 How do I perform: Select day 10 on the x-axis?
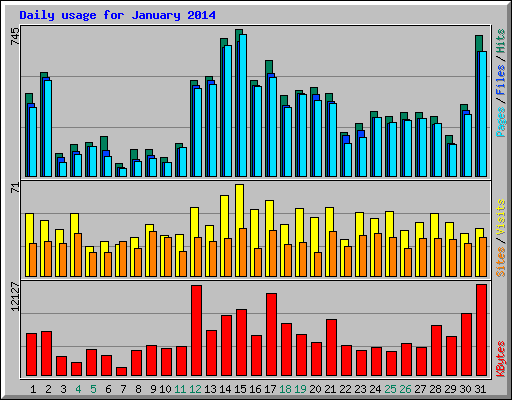(165, 389)
